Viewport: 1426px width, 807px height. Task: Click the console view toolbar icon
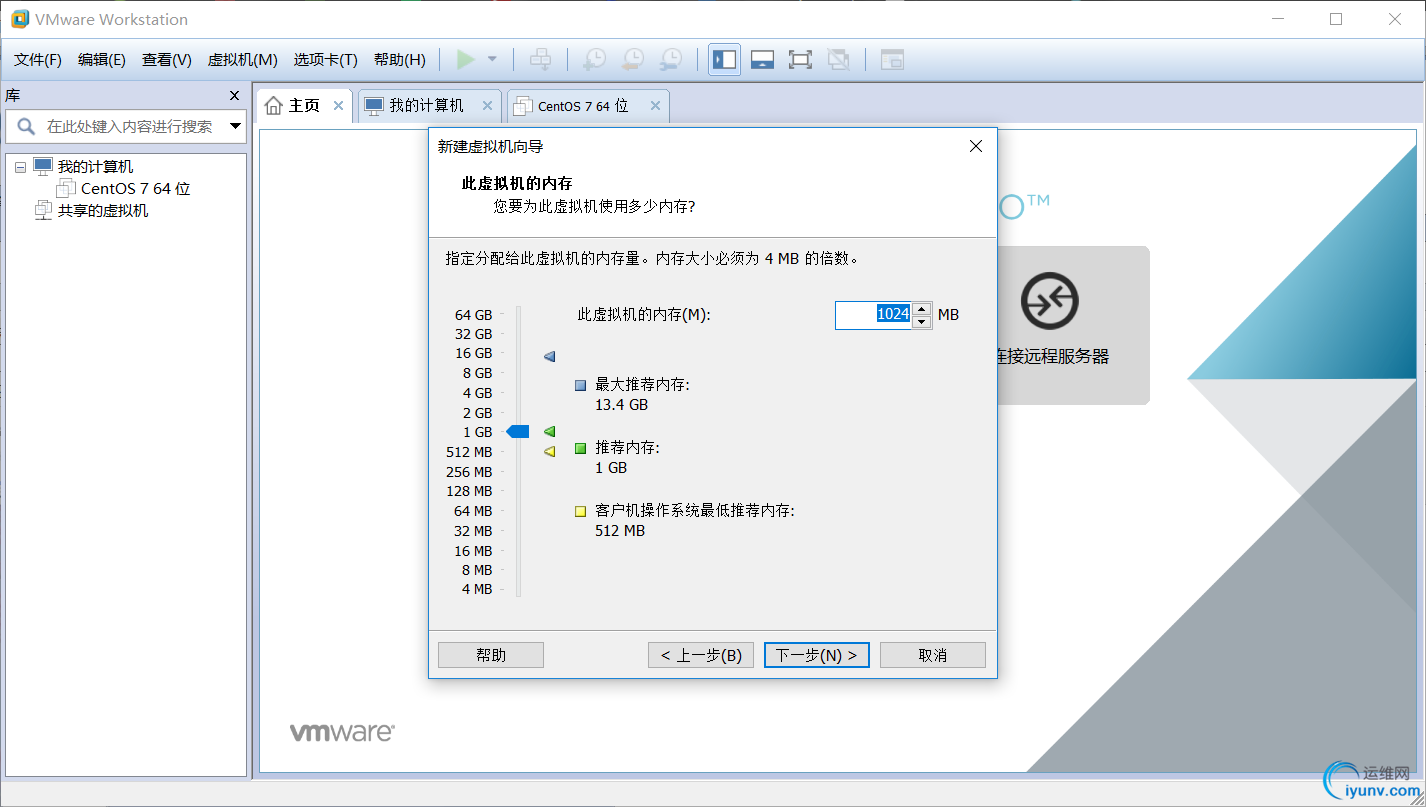click(x=892, y=60)
